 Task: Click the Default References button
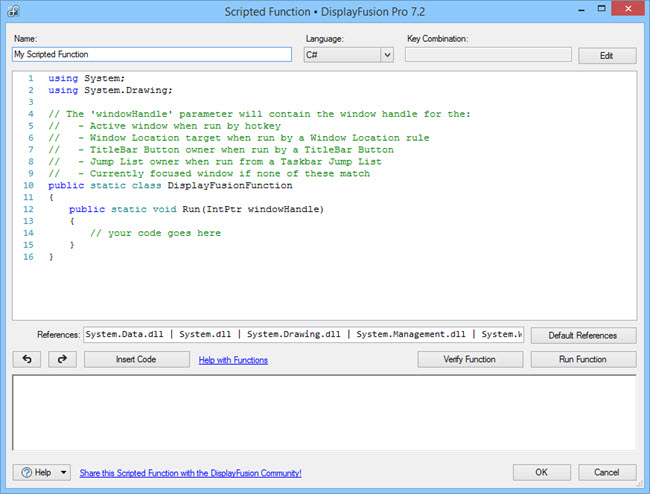(583, 335)
